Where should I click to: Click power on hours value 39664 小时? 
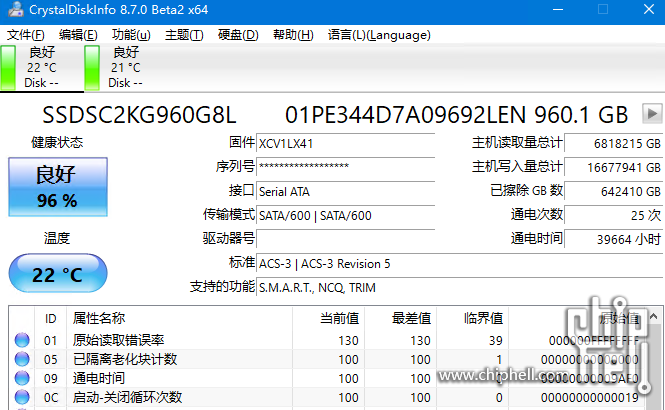614,239
